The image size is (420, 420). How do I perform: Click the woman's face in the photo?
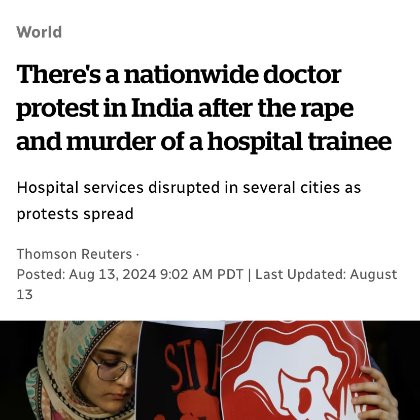pyautogui.click(x=110, y=370)
